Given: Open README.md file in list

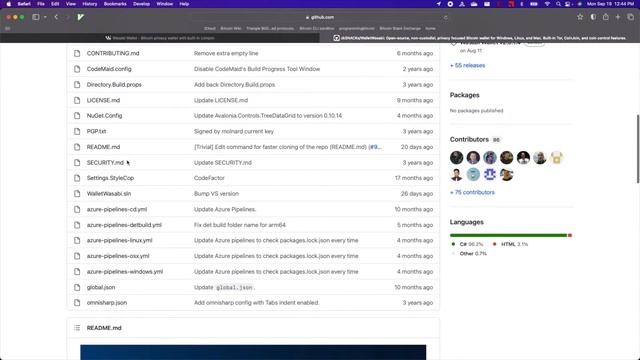Looking at the screenshot, I should pyautogui.click(x=103, y=147).
